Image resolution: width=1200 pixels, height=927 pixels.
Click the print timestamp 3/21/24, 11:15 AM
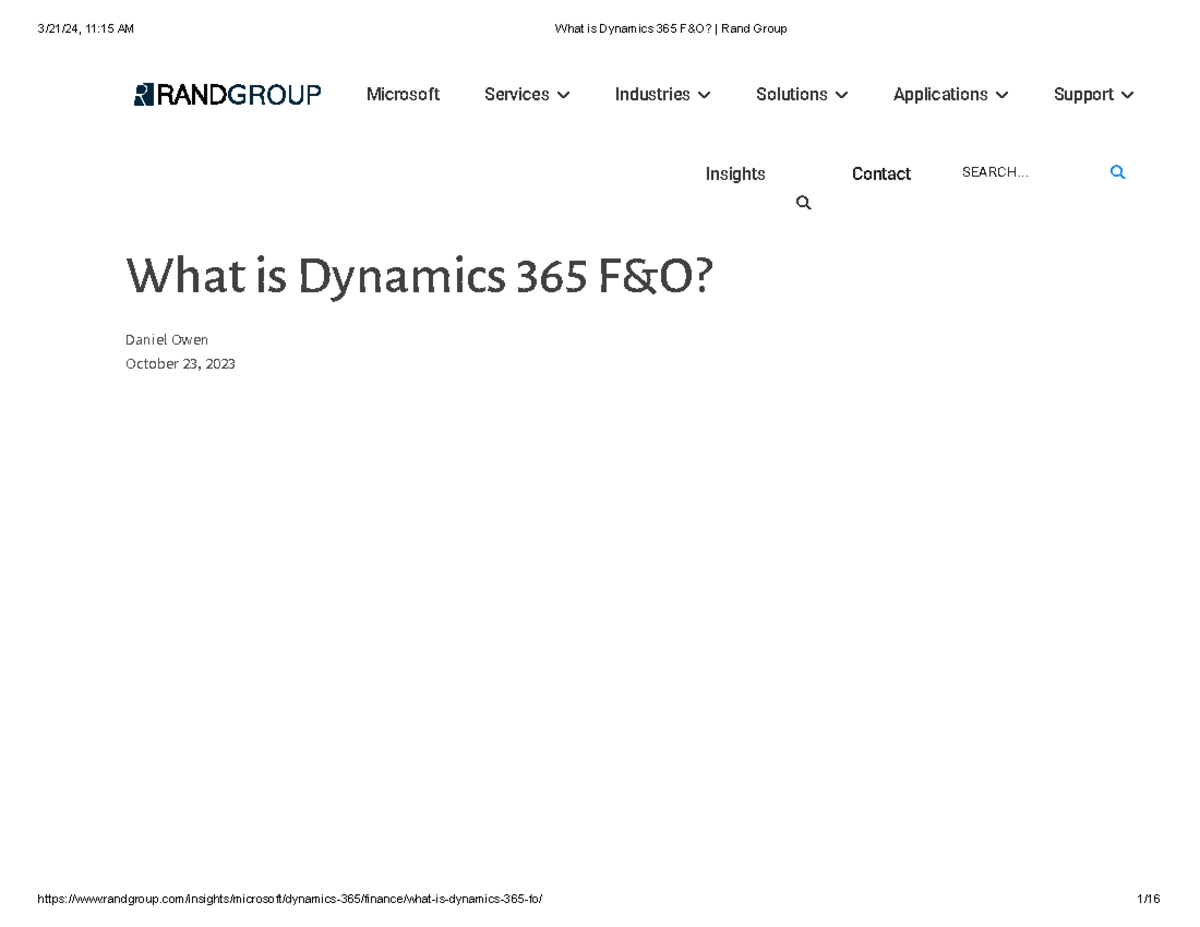85,29
